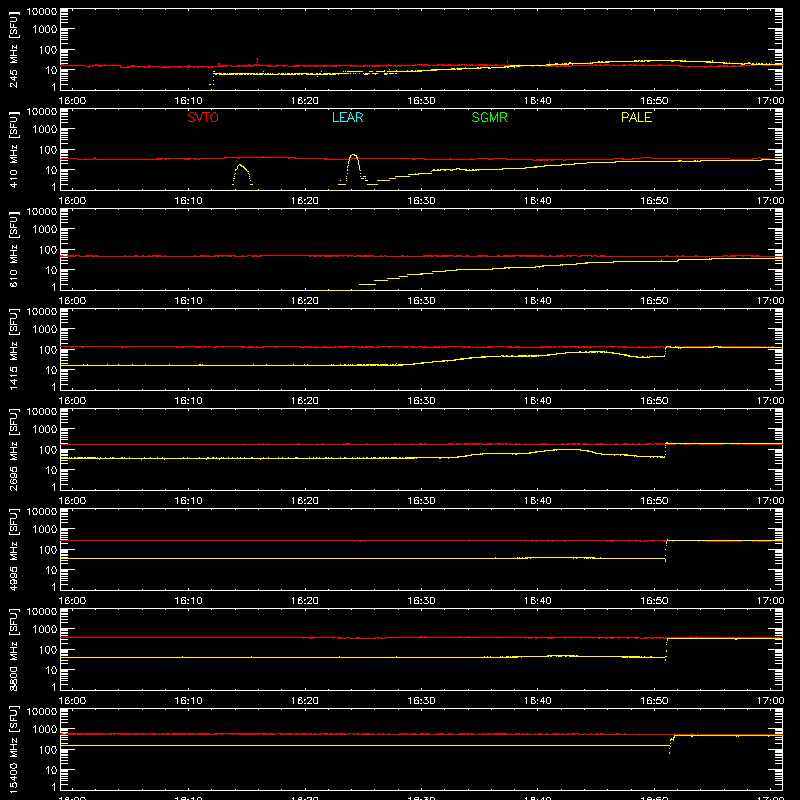Image resolution: width=800 pixels, height=800 pixels.
Task: Click the 10 y-axis value of the 2695 MHz plot
Action: [51, 470]
